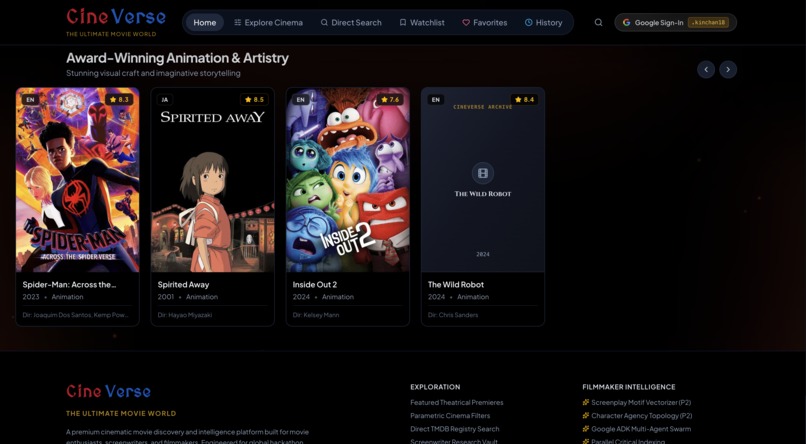Click 2023 Animation info on Spider-Man card
The image size is (806, 444).
pyautogui.click(x=52, y=297)
